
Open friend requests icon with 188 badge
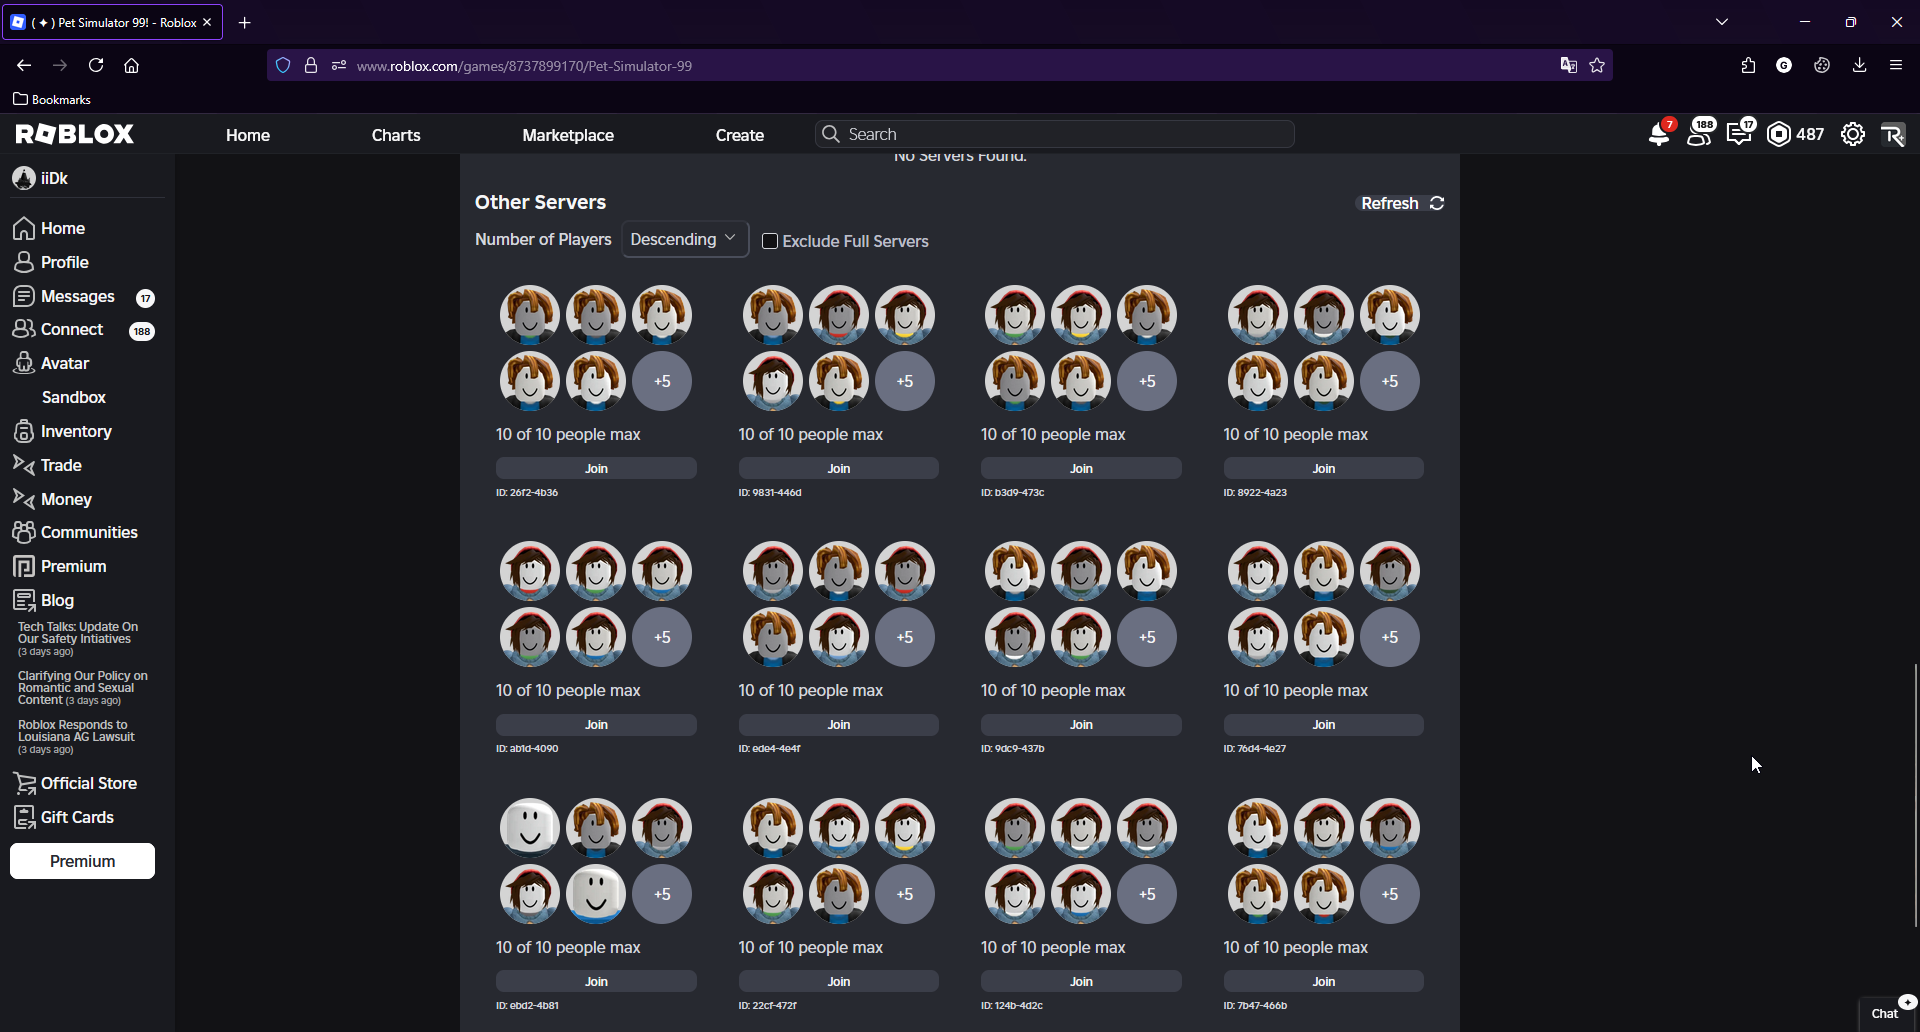point(1700,134)
